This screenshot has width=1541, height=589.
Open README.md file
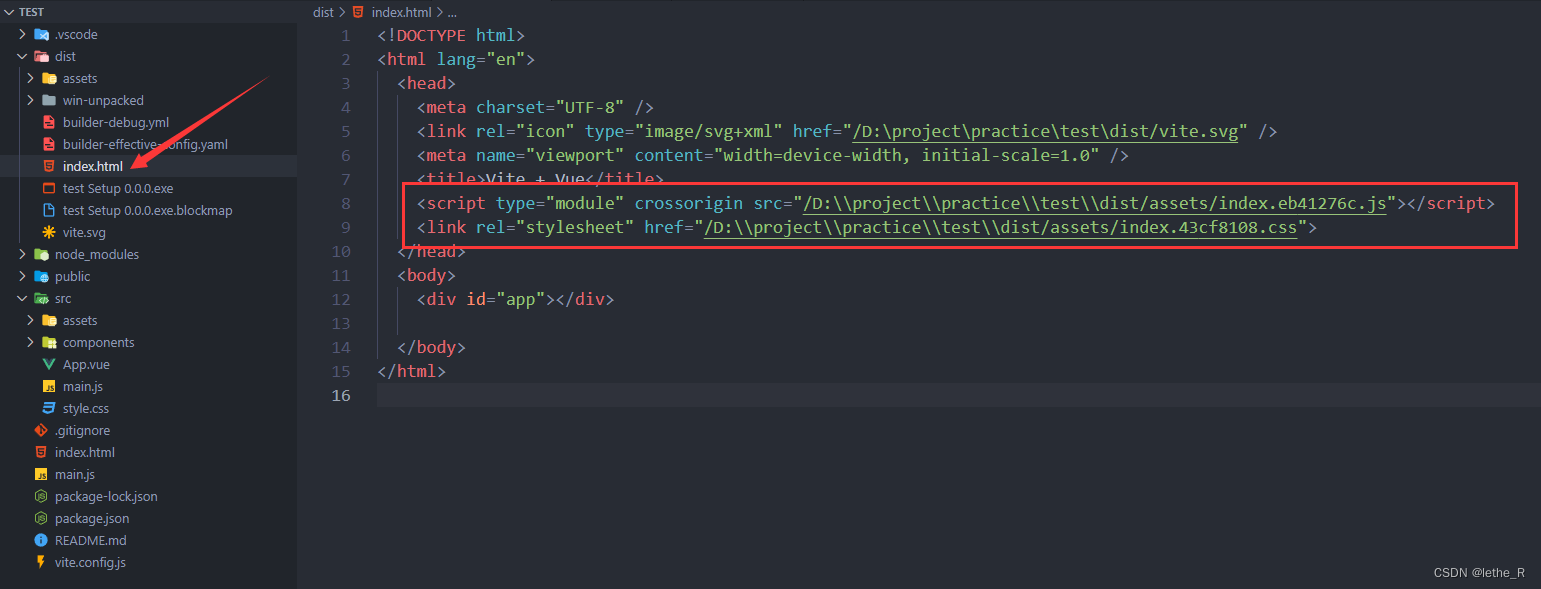[91, 540]
